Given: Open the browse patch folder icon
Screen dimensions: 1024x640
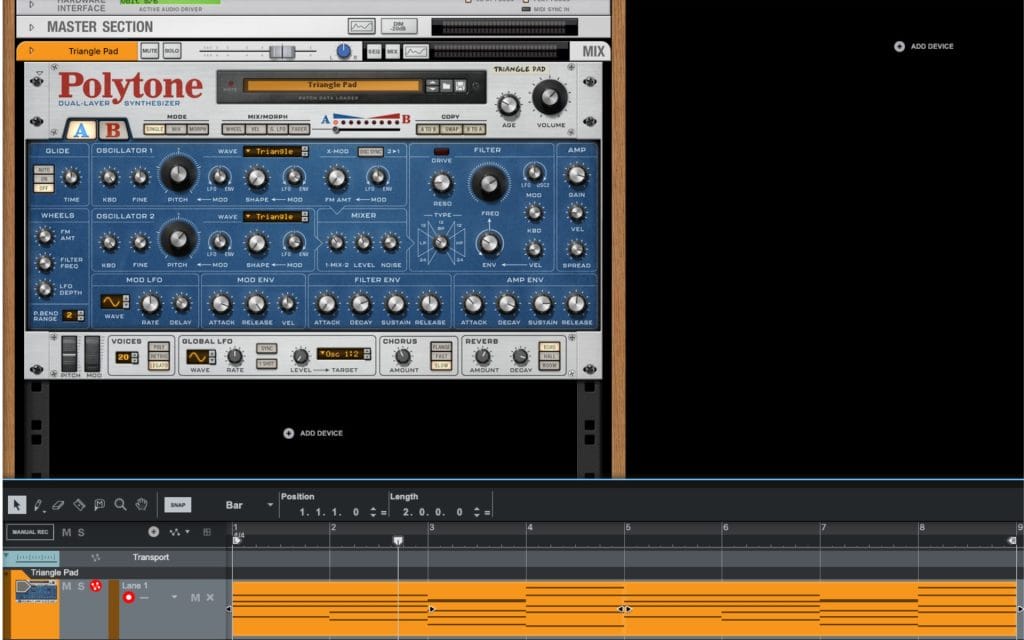Looking at the screenshot, I should click(447, 86).
